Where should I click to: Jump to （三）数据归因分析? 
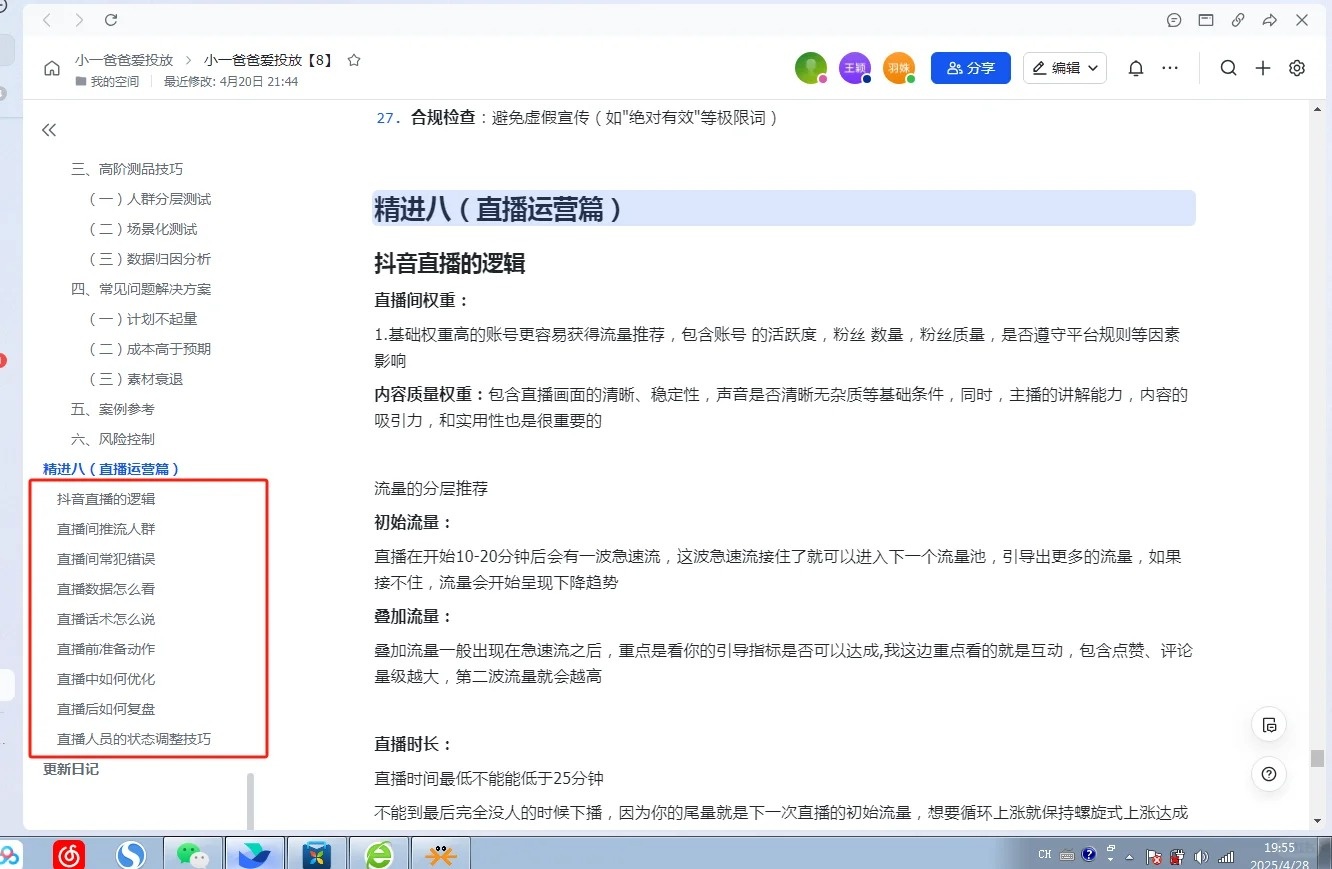coord(150,259)
